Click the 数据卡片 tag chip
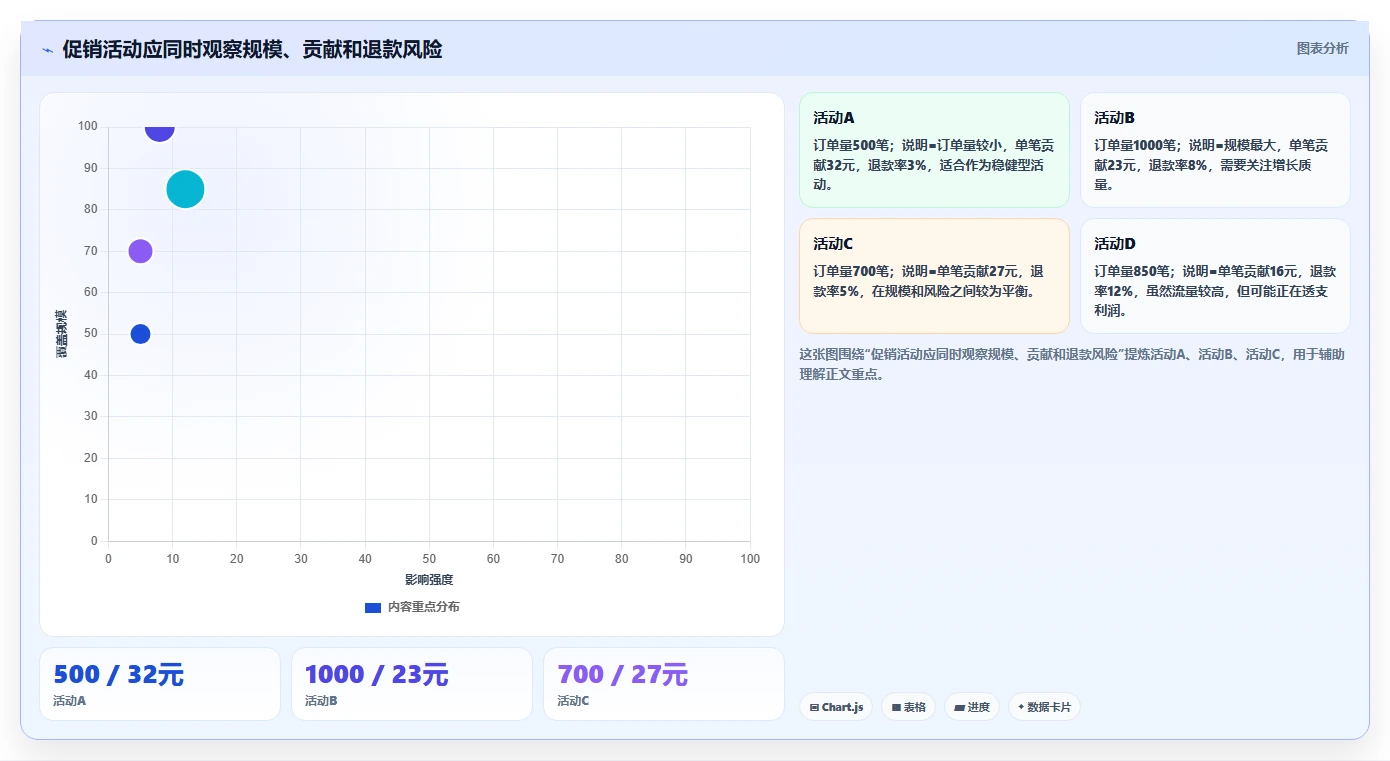This screenshot has height=761, width=1390. pos(1044,707)
